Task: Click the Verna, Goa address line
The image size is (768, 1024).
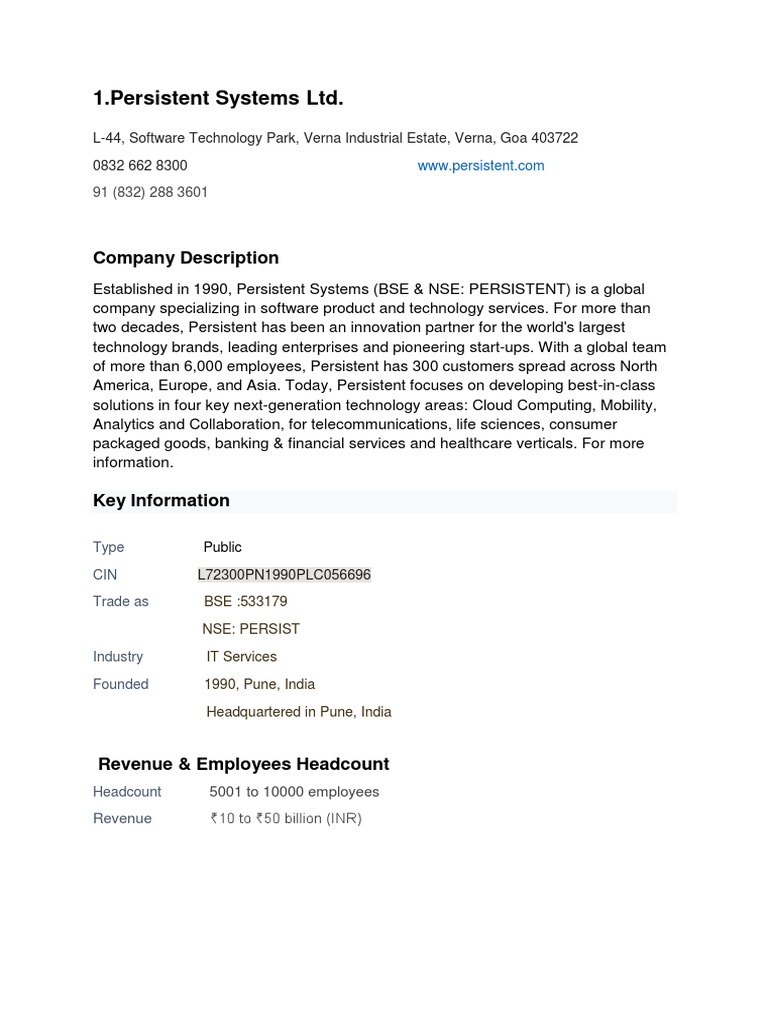Action: (335, 138)
